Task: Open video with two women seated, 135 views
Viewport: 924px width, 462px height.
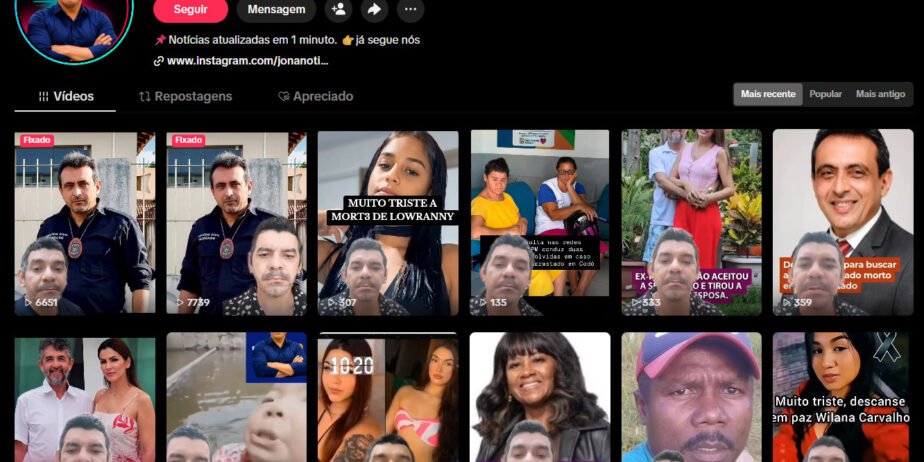Action: [540, 223]
